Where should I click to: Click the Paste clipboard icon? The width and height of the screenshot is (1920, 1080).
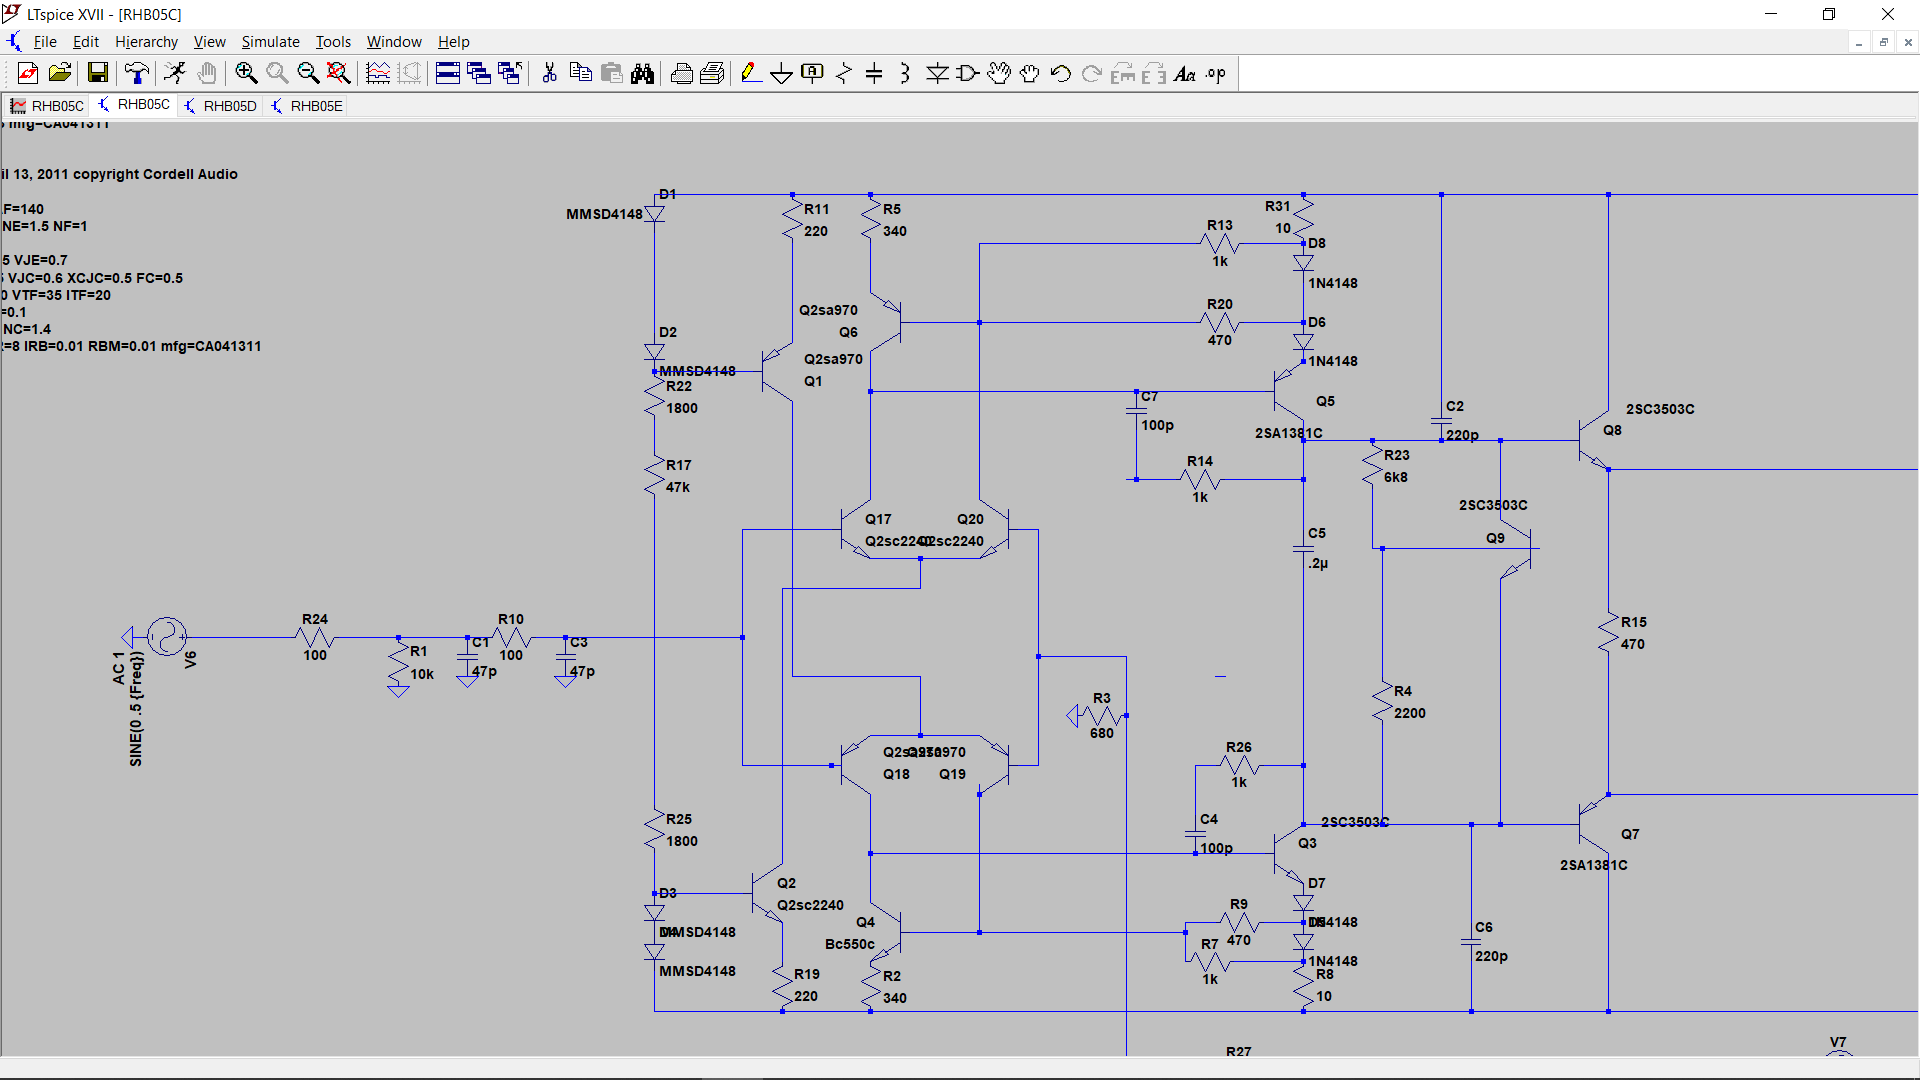[612, 73]
